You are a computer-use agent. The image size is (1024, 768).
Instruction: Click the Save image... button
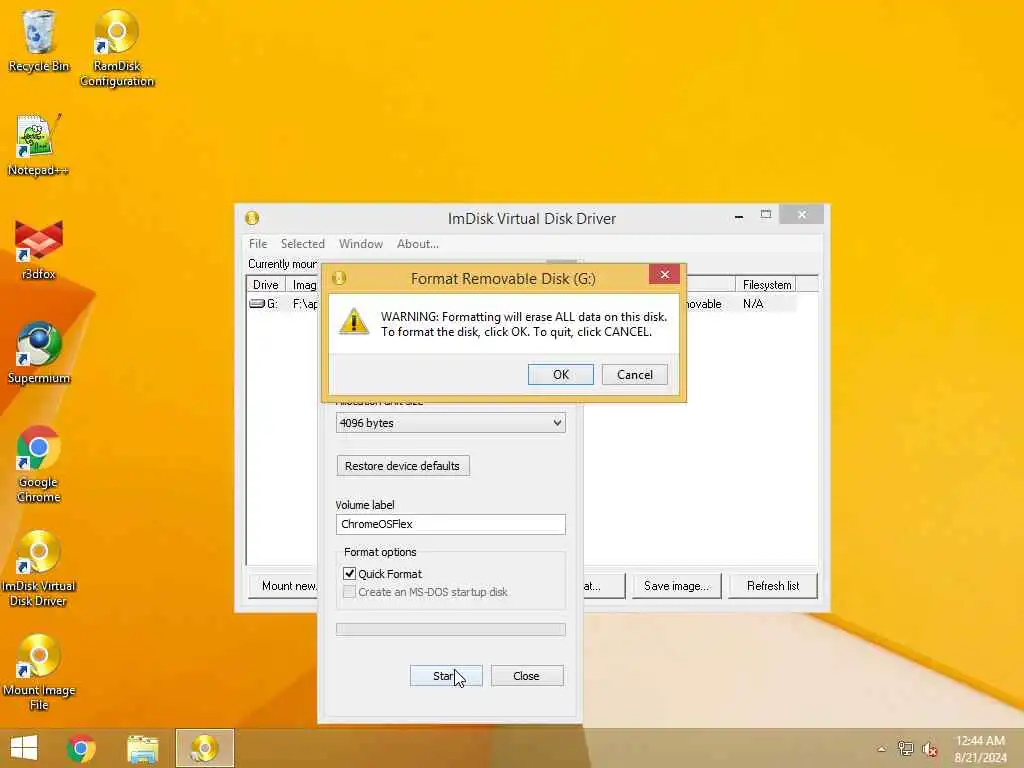click(x=676, y=586)
